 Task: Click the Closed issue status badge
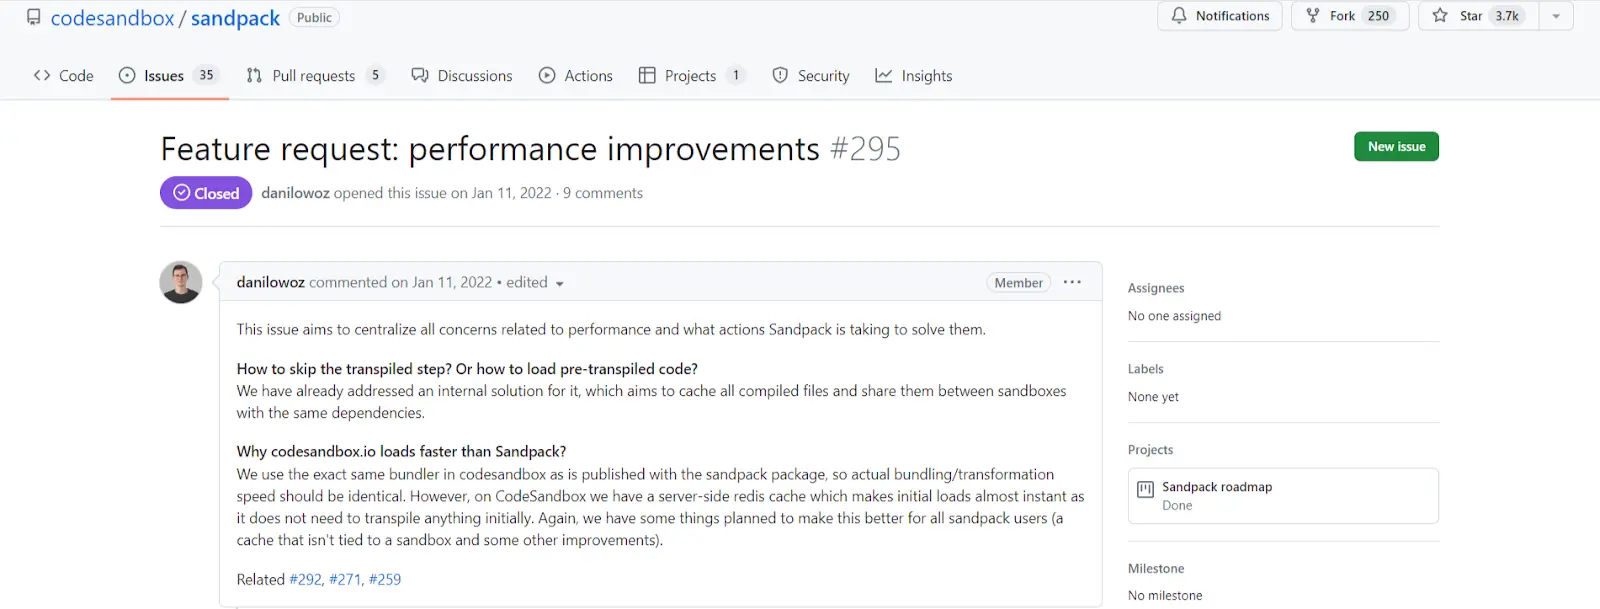tap(205, 192)
